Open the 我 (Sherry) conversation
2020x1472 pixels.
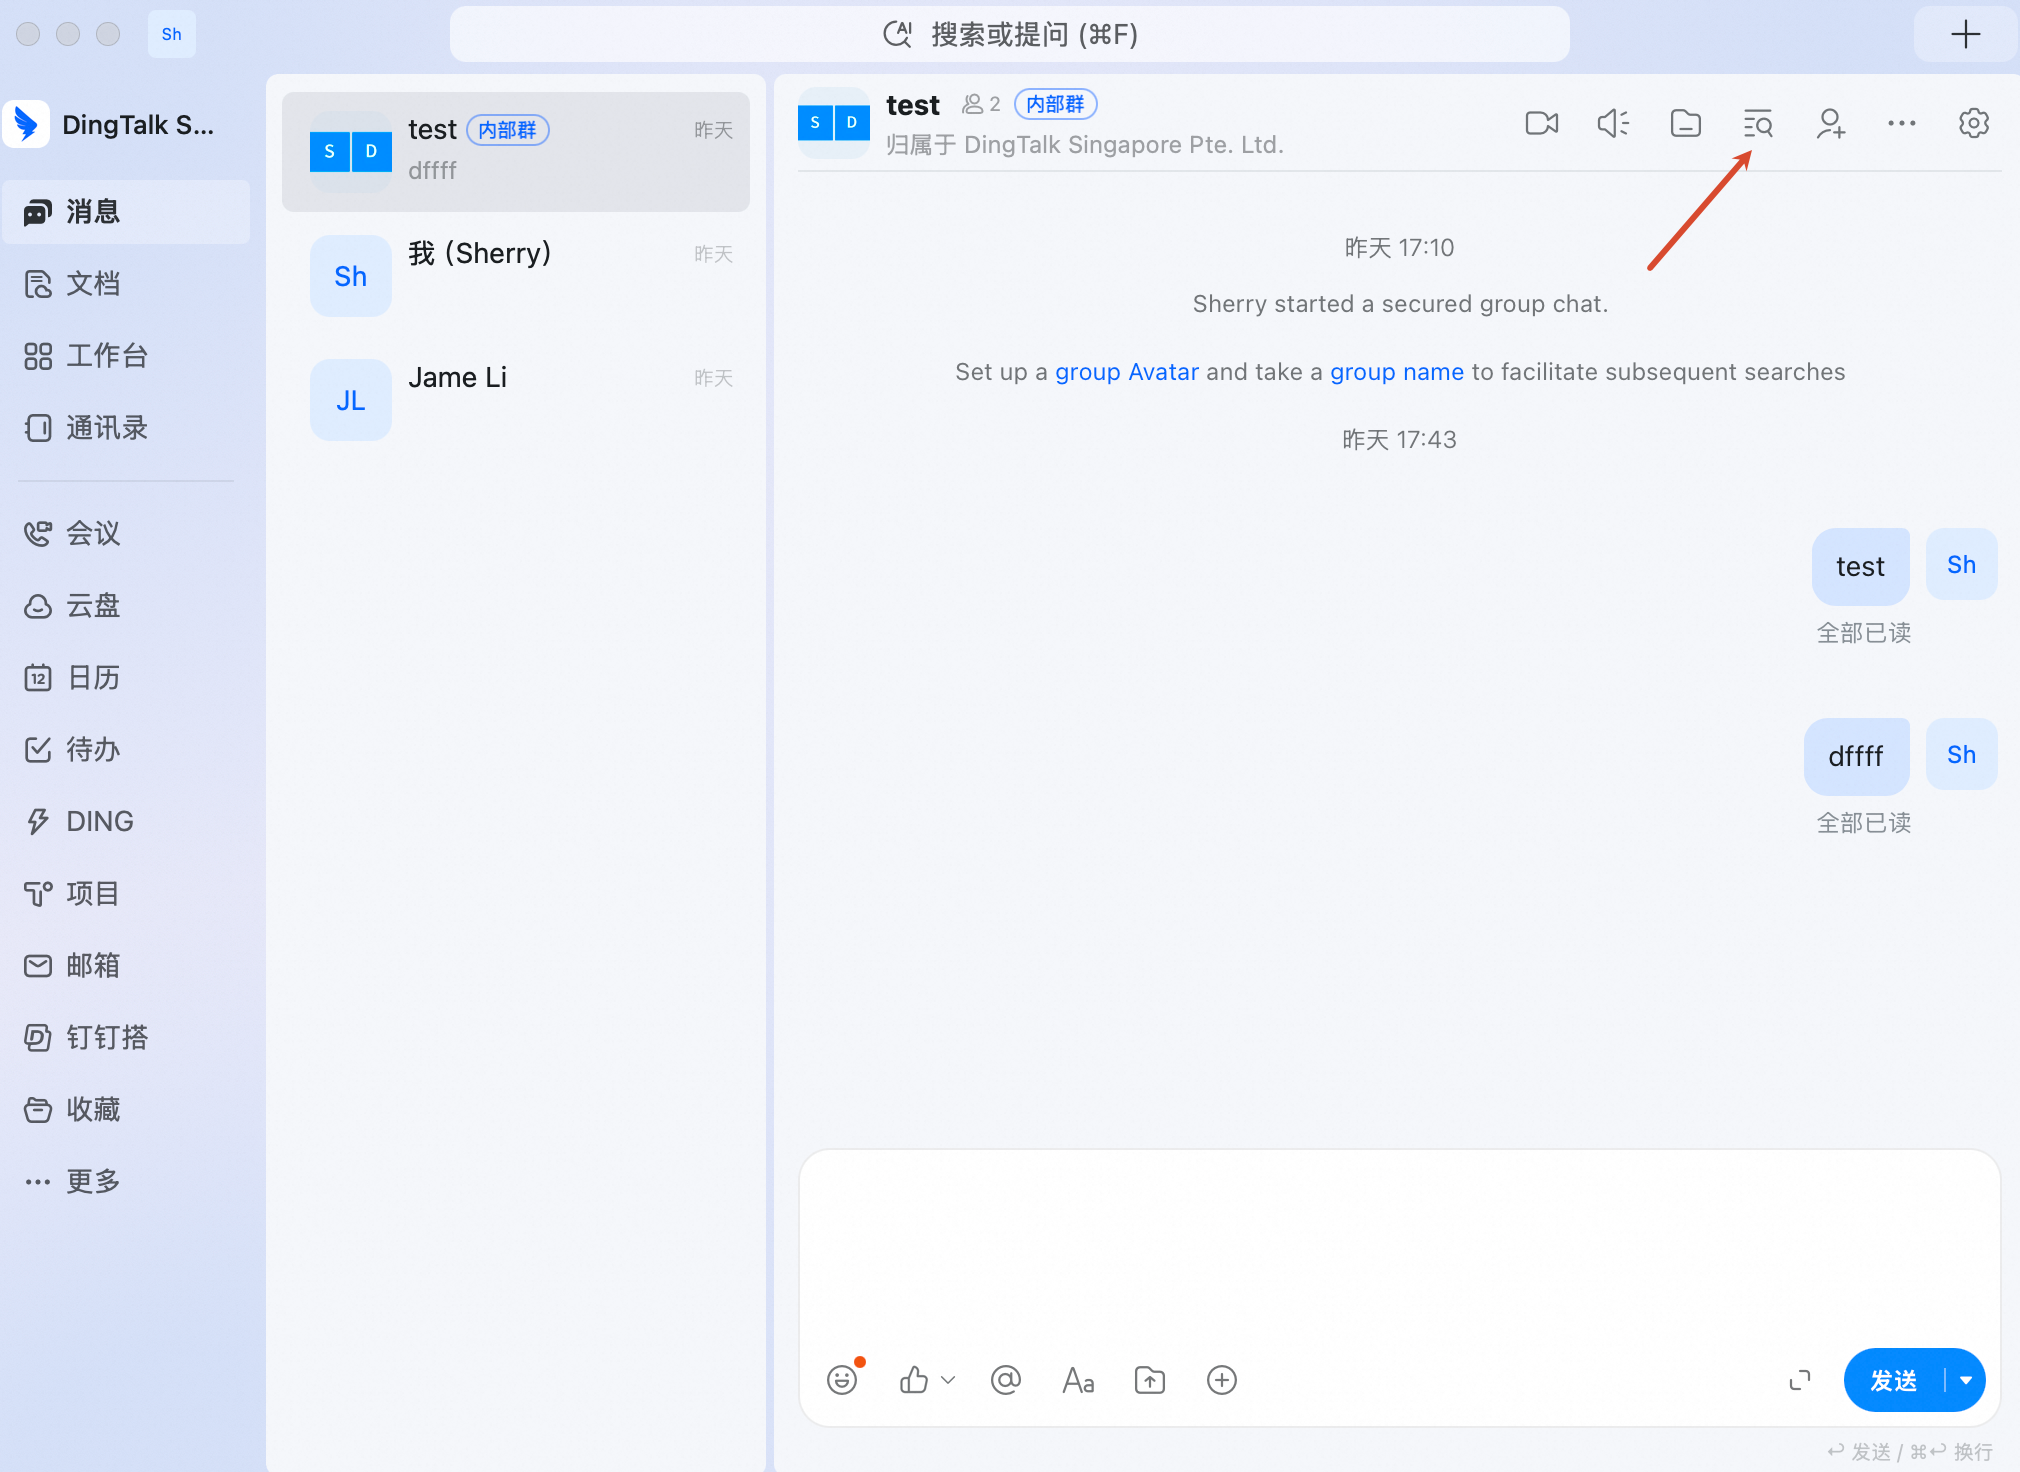click(x=516, y=276)
